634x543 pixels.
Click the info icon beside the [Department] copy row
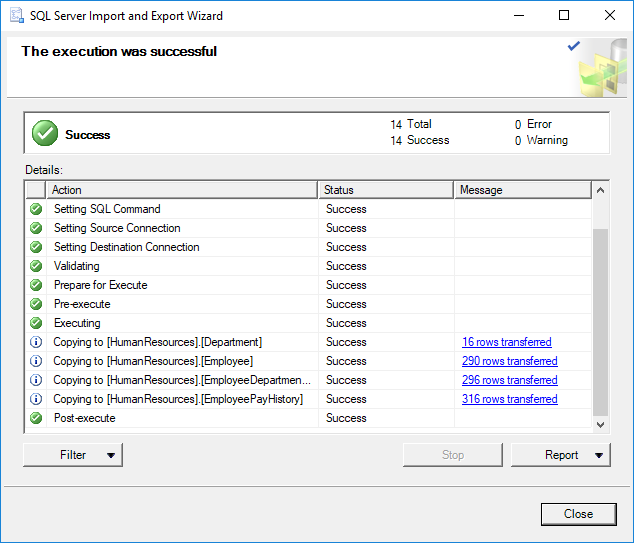point(36,342)
